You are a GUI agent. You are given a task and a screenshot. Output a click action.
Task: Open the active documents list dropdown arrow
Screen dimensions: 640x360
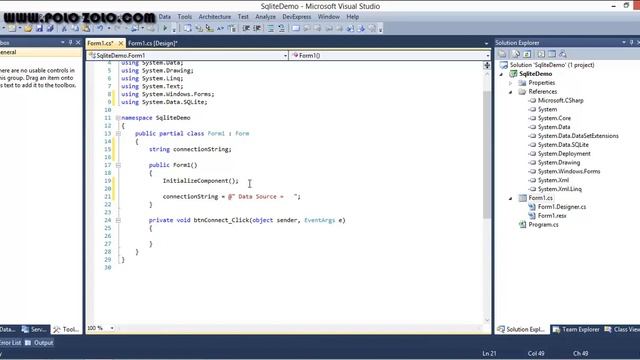486,43
